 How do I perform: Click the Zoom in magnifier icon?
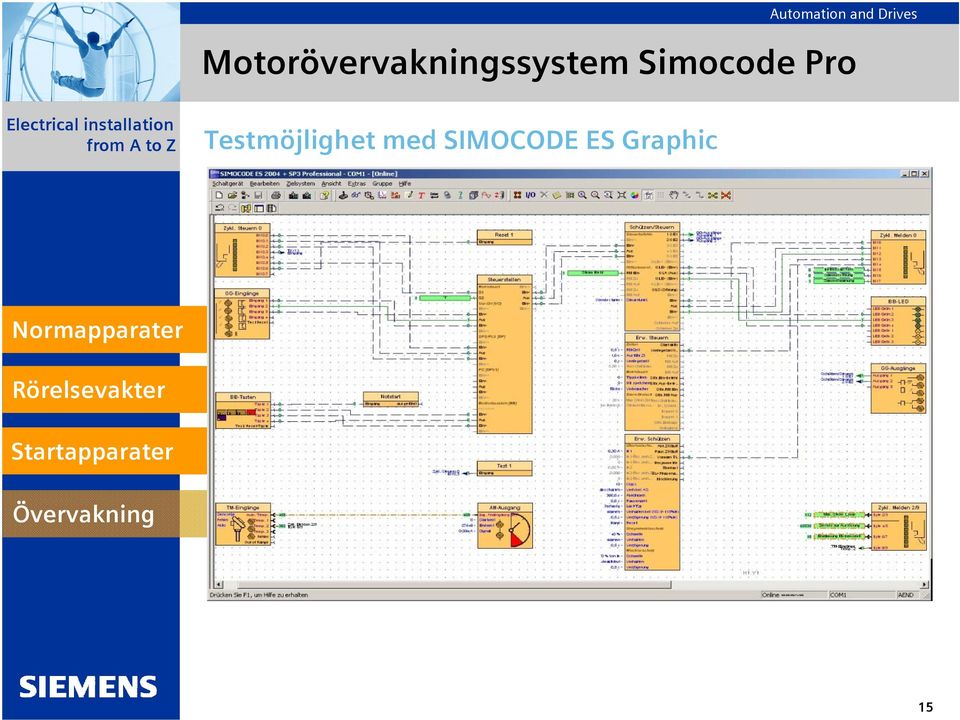point(582,195)
